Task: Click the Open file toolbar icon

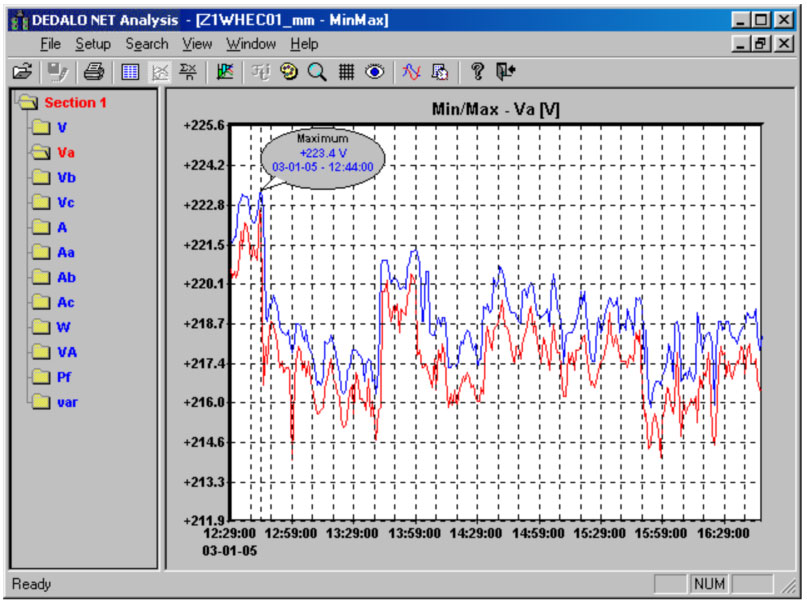Action: pyautogui.click(x=22, y=72)
